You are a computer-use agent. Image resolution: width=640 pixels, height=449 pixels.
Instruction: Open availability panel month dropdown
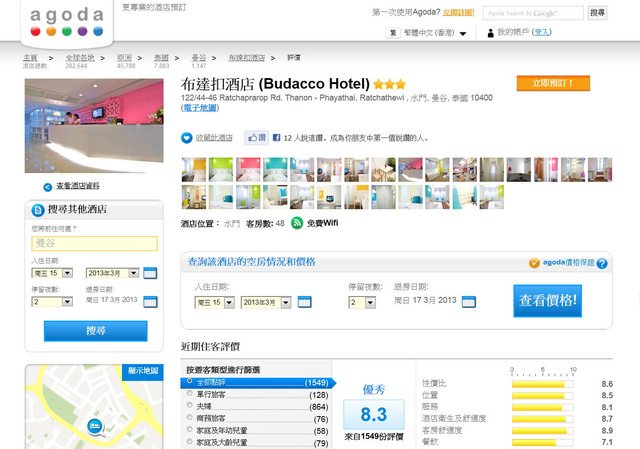(266, 302)
